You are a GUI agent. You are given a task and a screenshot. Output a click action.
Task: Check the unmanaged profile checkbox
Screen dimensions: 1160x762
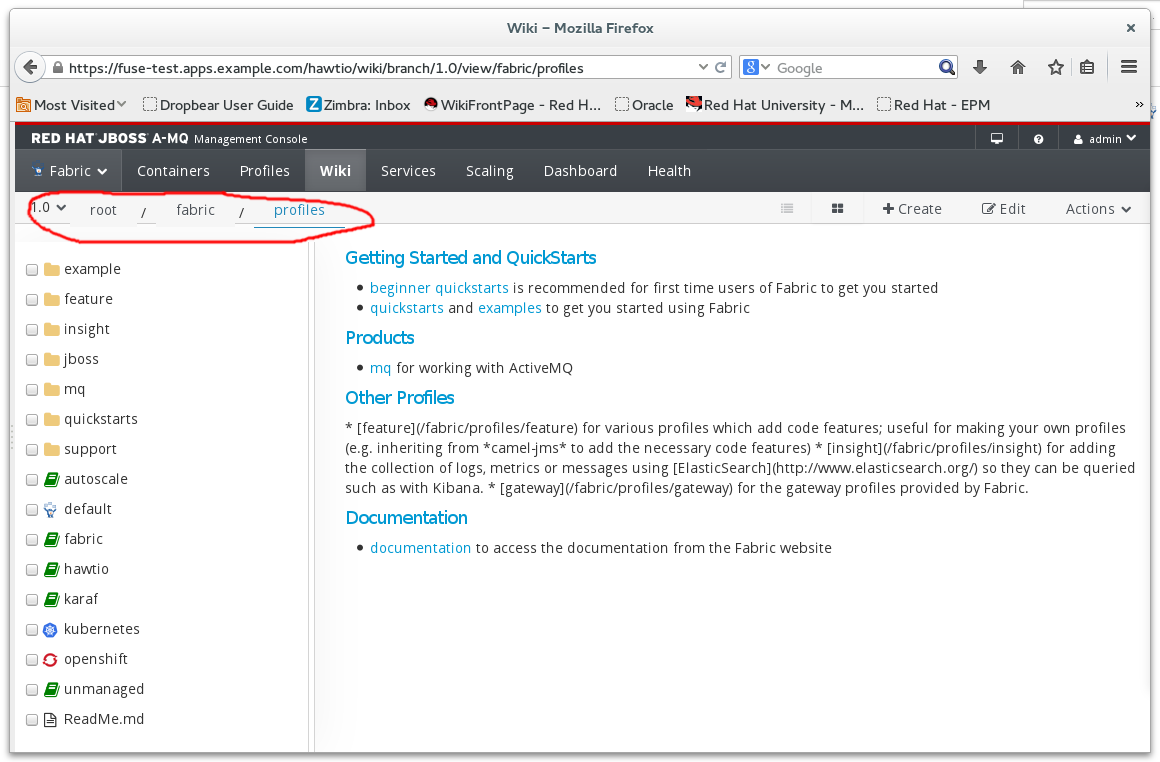point(32,689)
